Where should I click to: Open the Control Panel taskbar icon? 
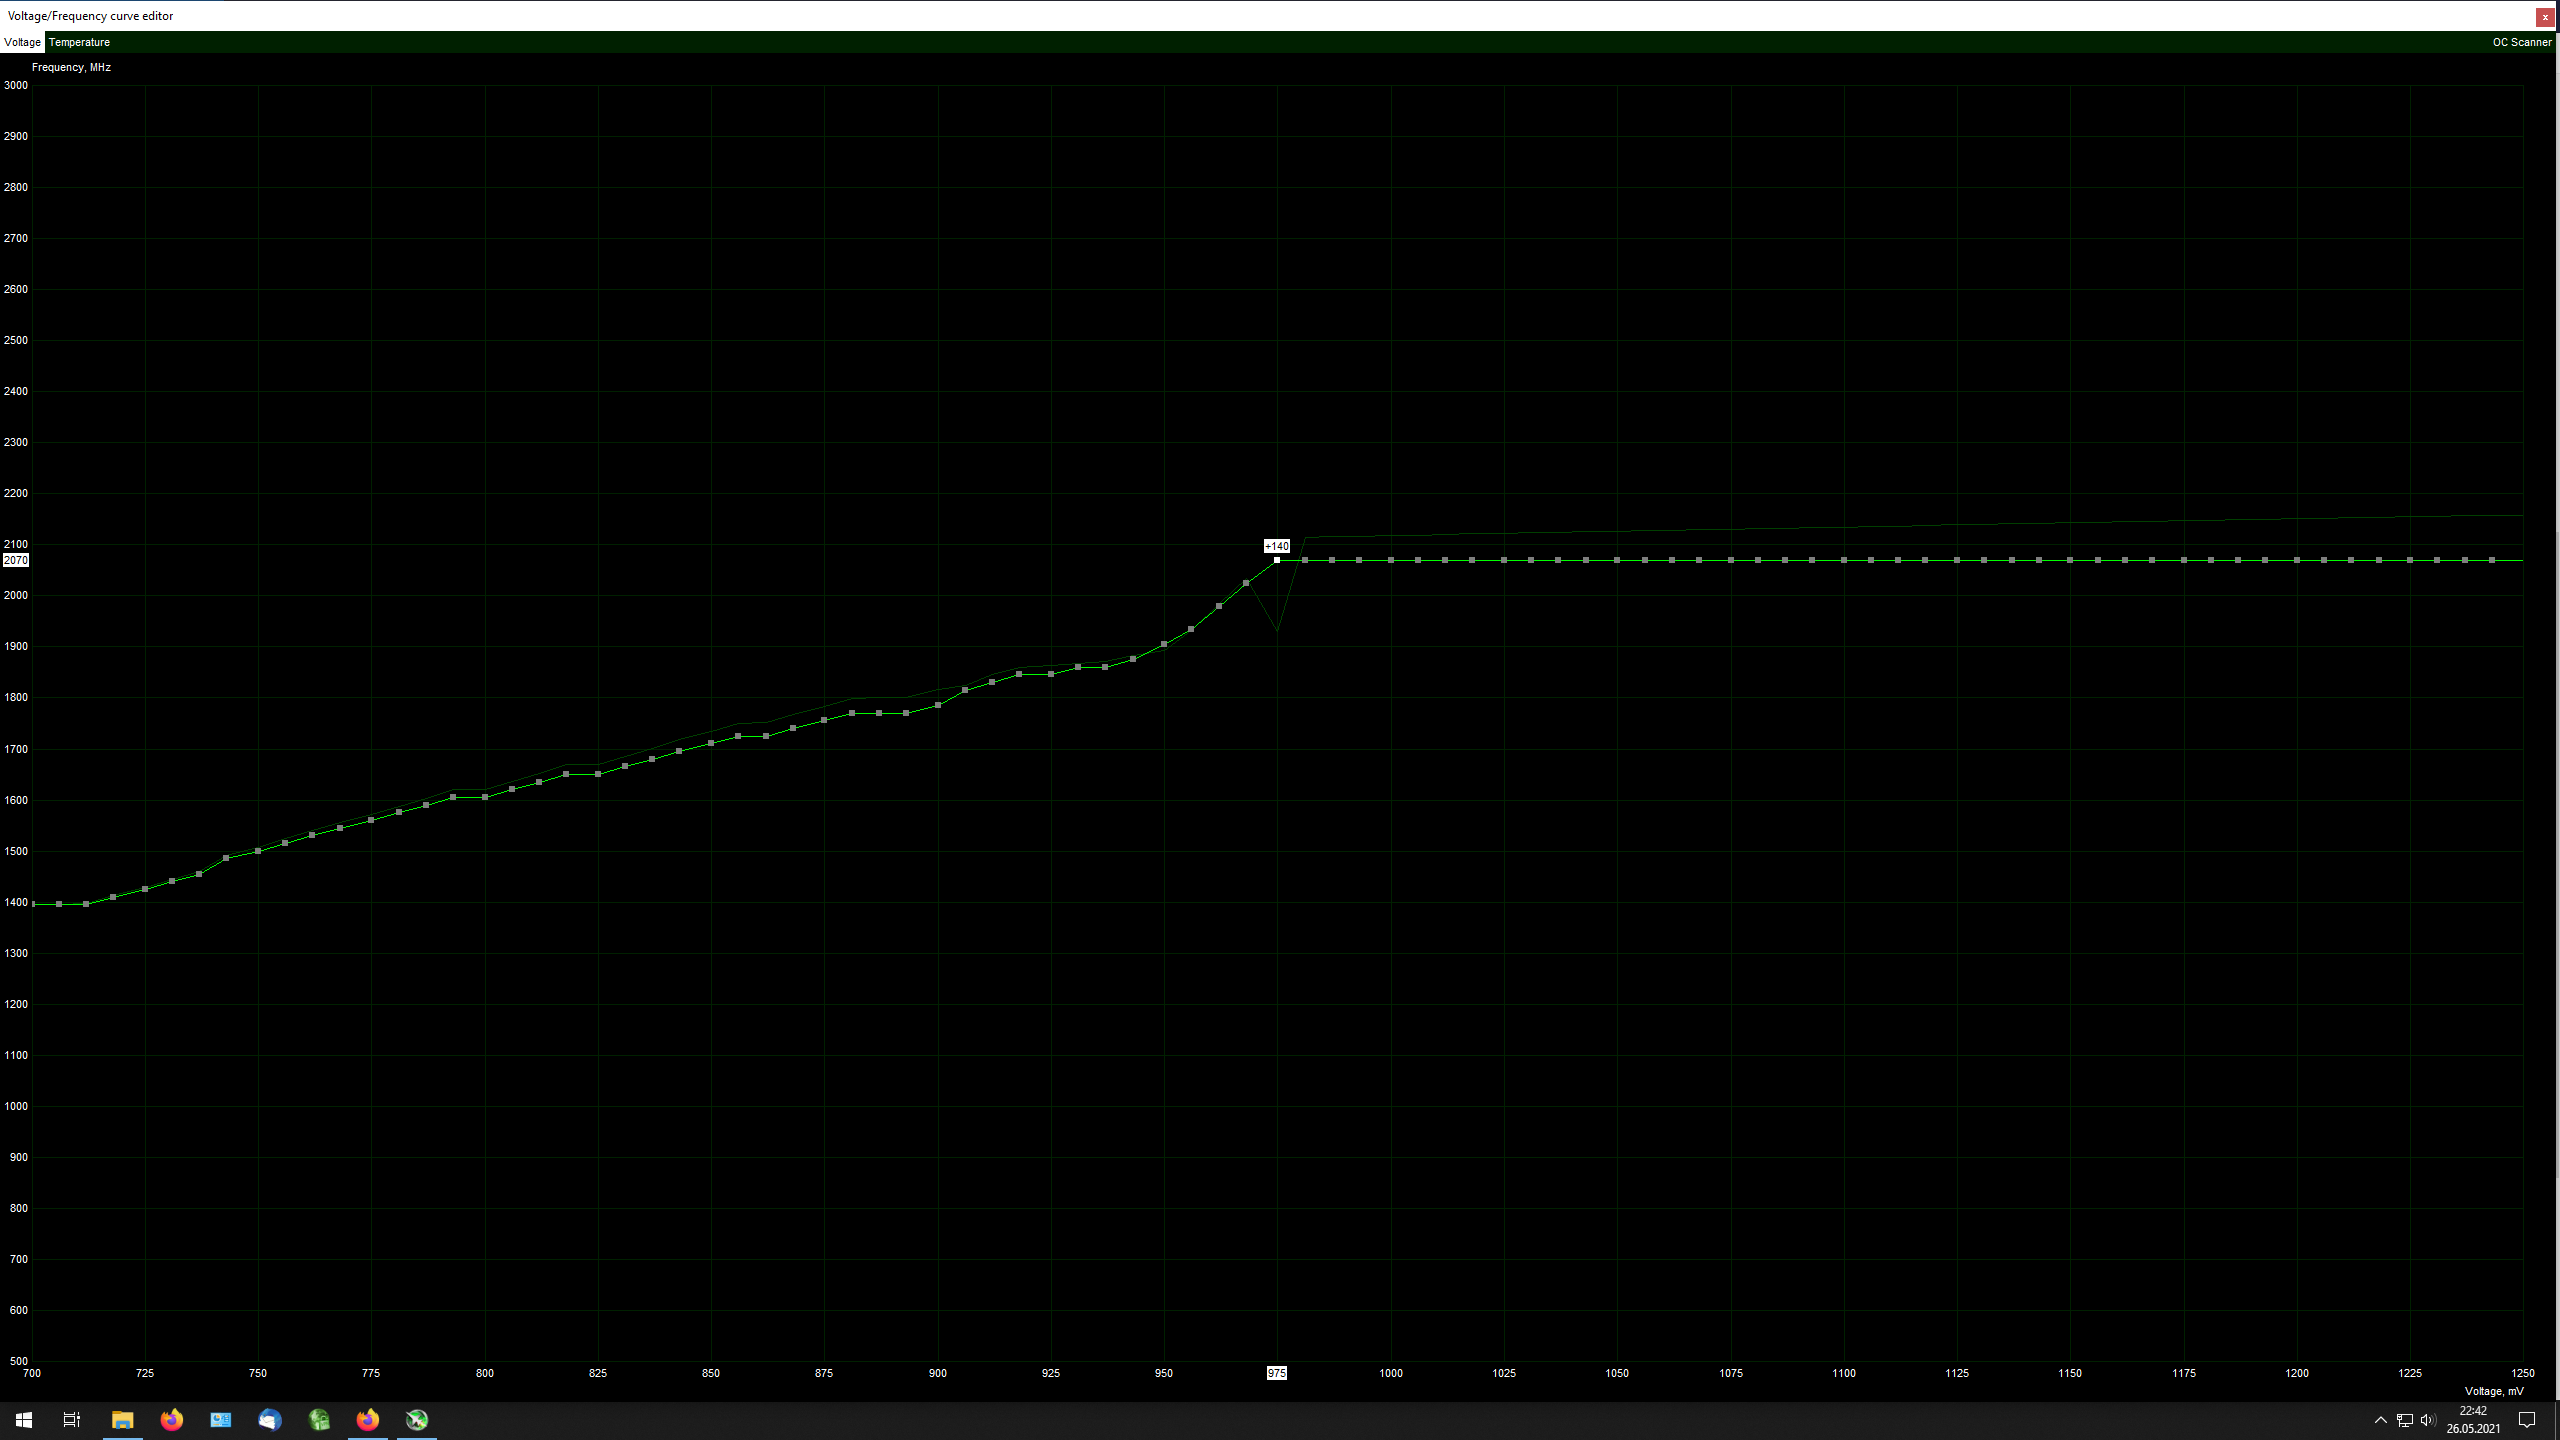(221, 1420)
